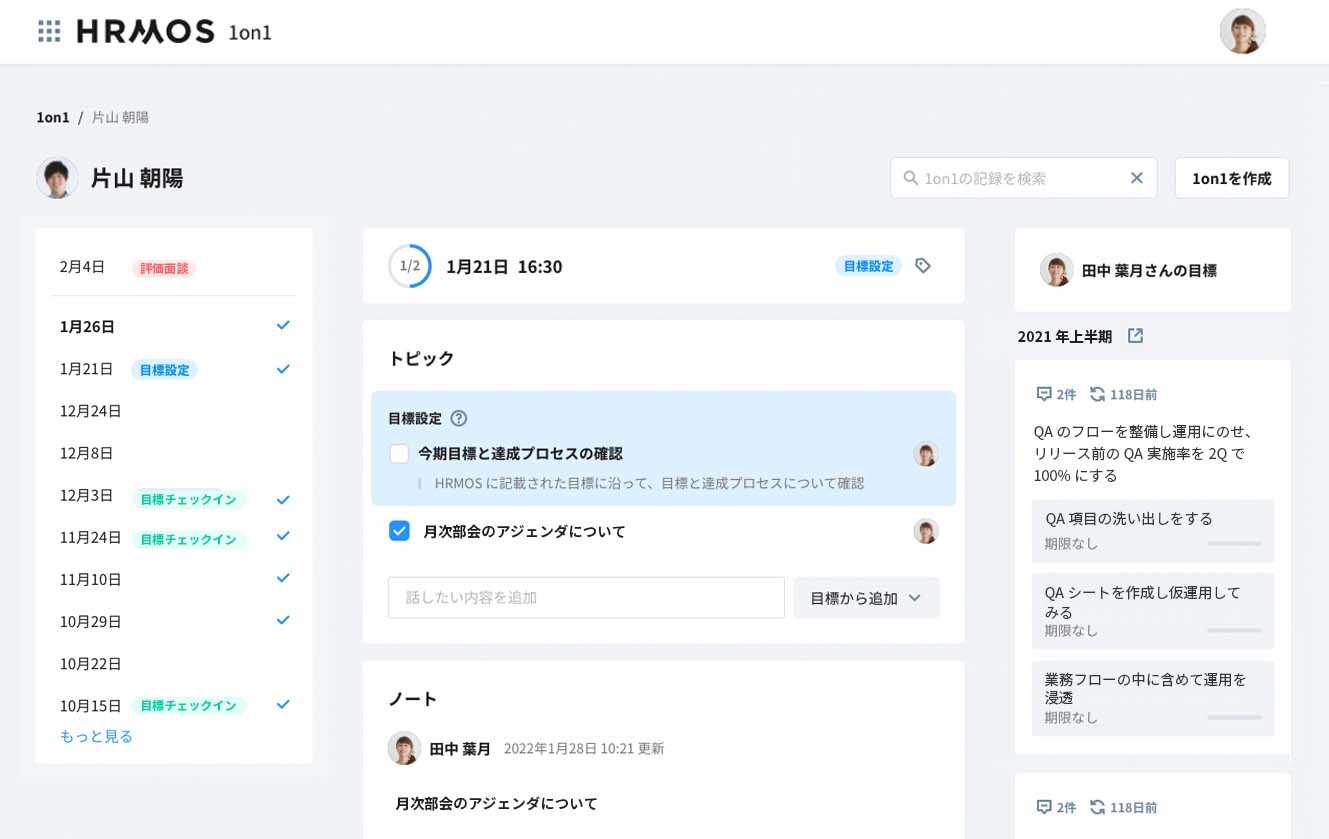
Task: Click the checkmark on the 1月26日 entry
Action: coord(283,326)
